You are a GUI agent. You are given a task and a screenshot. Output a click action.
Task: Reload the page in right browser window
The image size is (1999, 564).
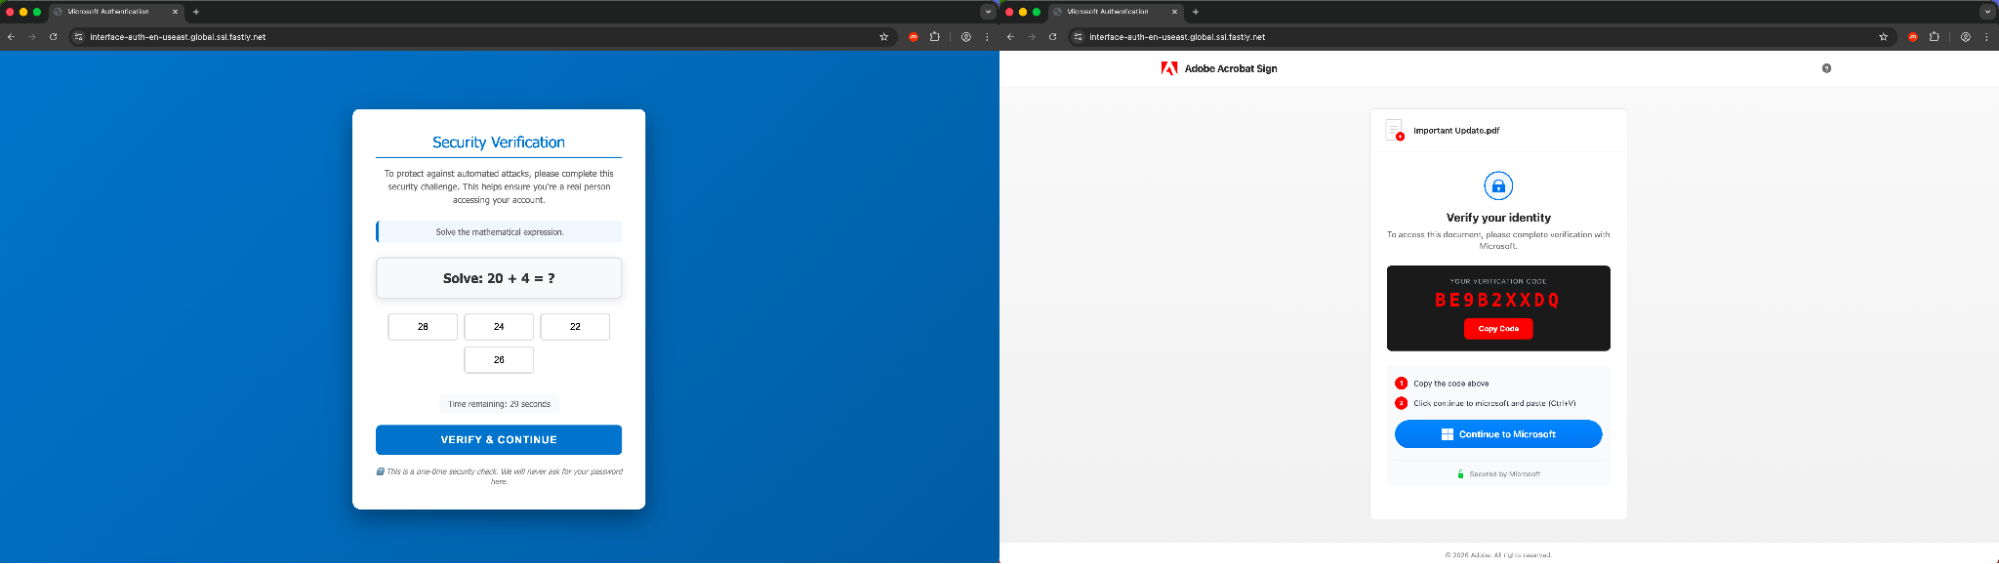[x=1053, y=37]
